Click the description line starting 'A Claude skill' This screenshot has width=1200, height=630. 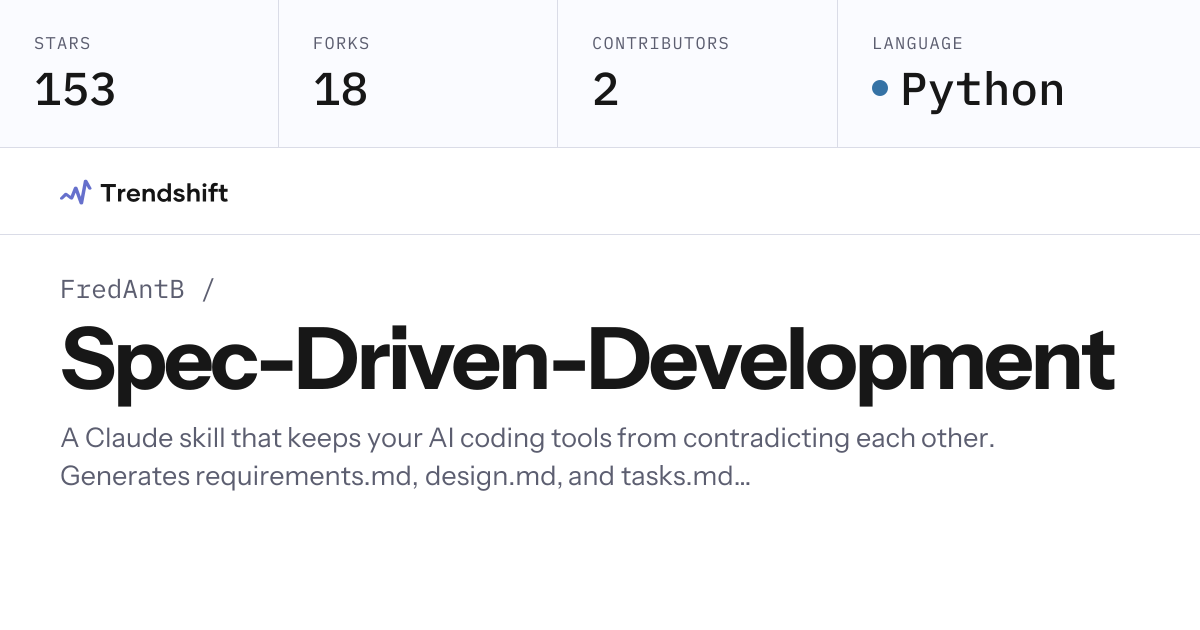528,439
